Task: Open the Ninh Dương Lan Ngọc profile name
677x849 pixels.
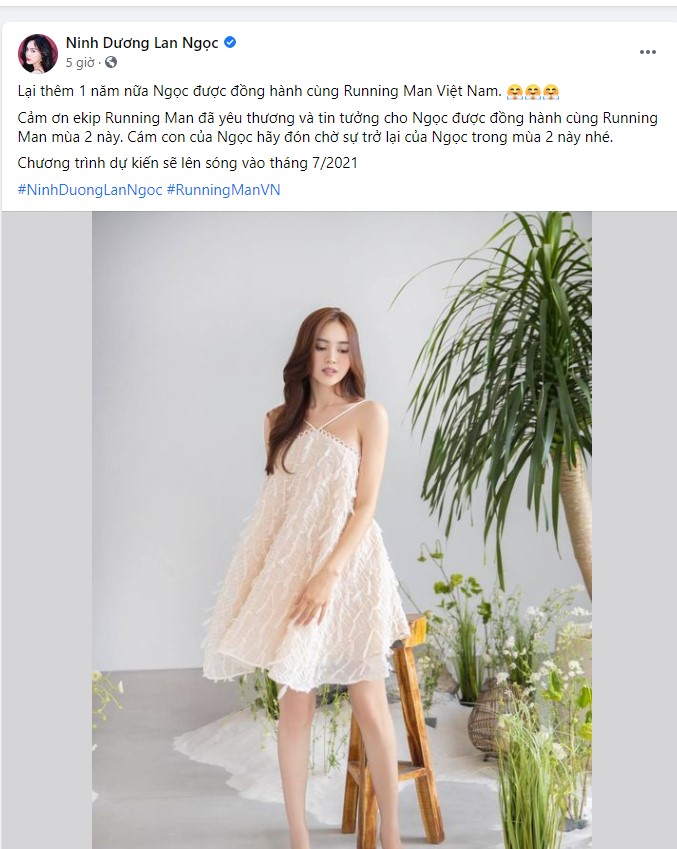Action: pyautogui.click(x=142, y=42)
